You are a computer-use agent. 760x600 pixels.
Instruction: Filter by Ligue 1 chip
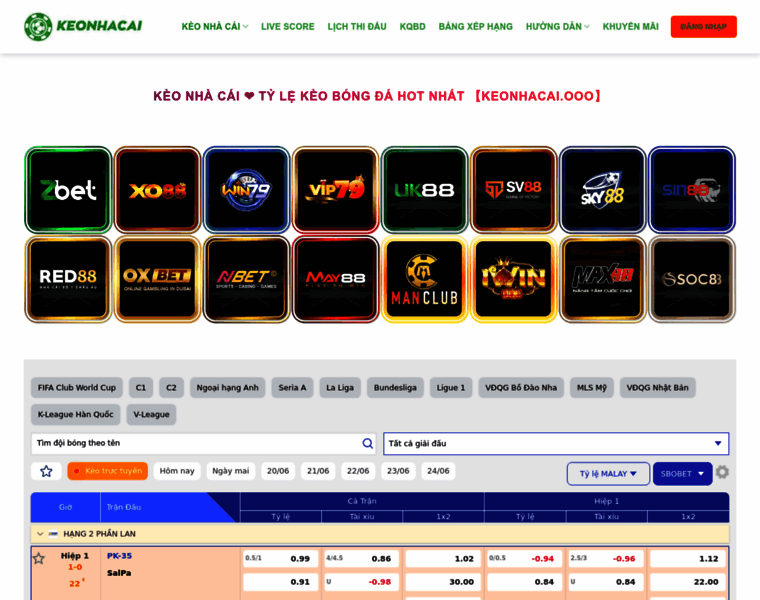(451, 388)
